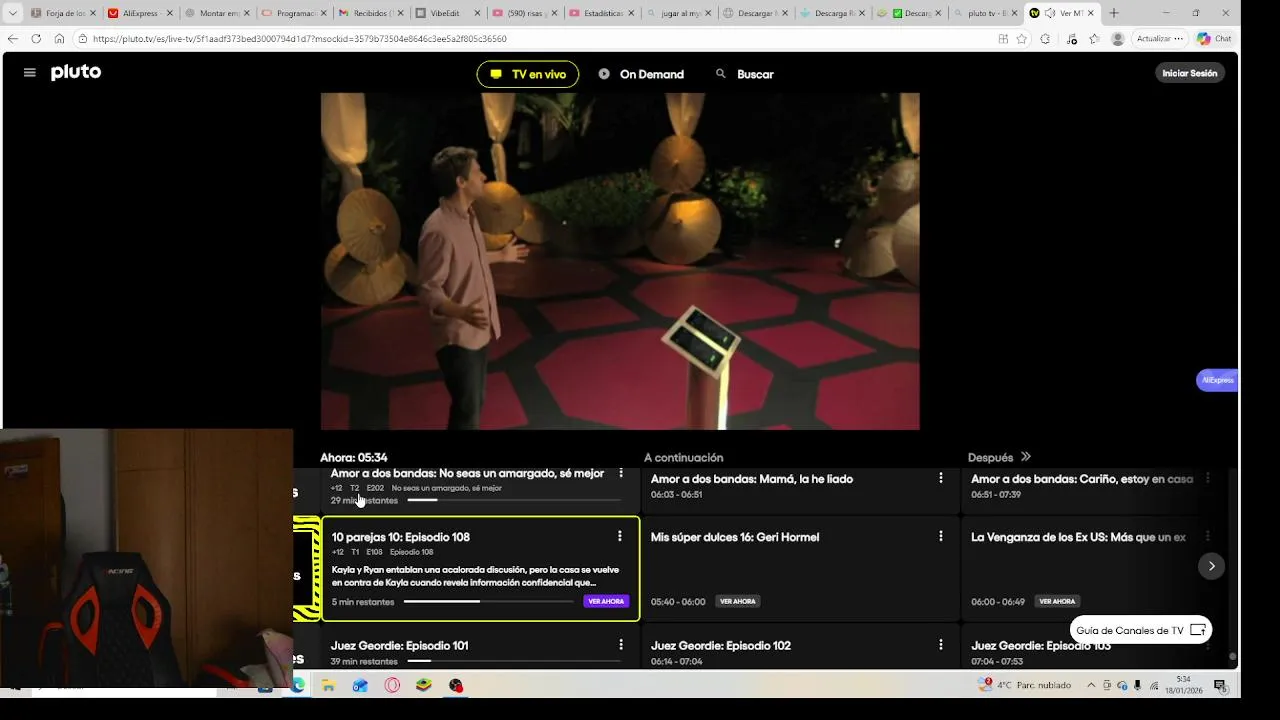Switch to the Estadísticas browser tab
This screenshot has width=1280, height=720.
coord(601,13)
